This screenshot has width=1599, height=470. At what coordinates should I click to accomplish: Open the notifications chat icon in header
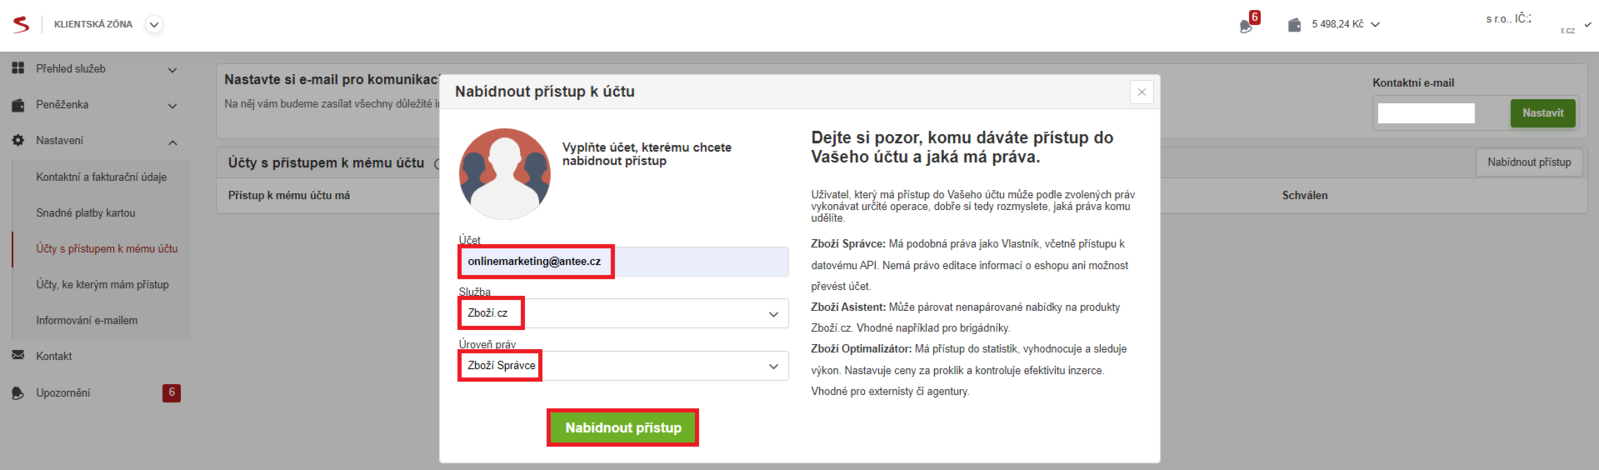point(1246,25)
